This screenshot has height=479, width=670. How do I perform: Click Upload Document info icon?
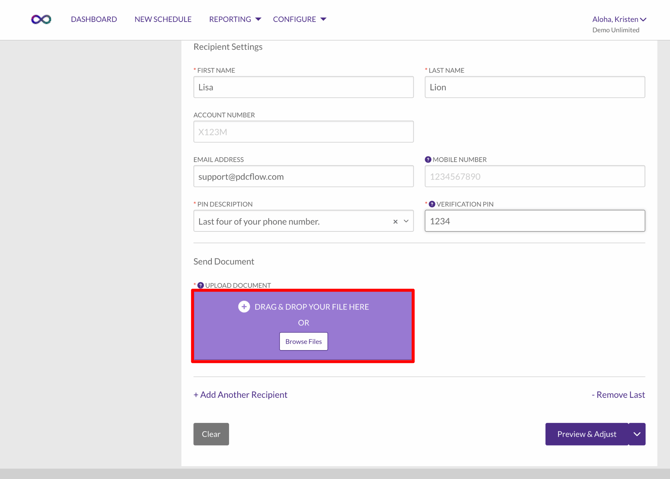coord(200,286)
